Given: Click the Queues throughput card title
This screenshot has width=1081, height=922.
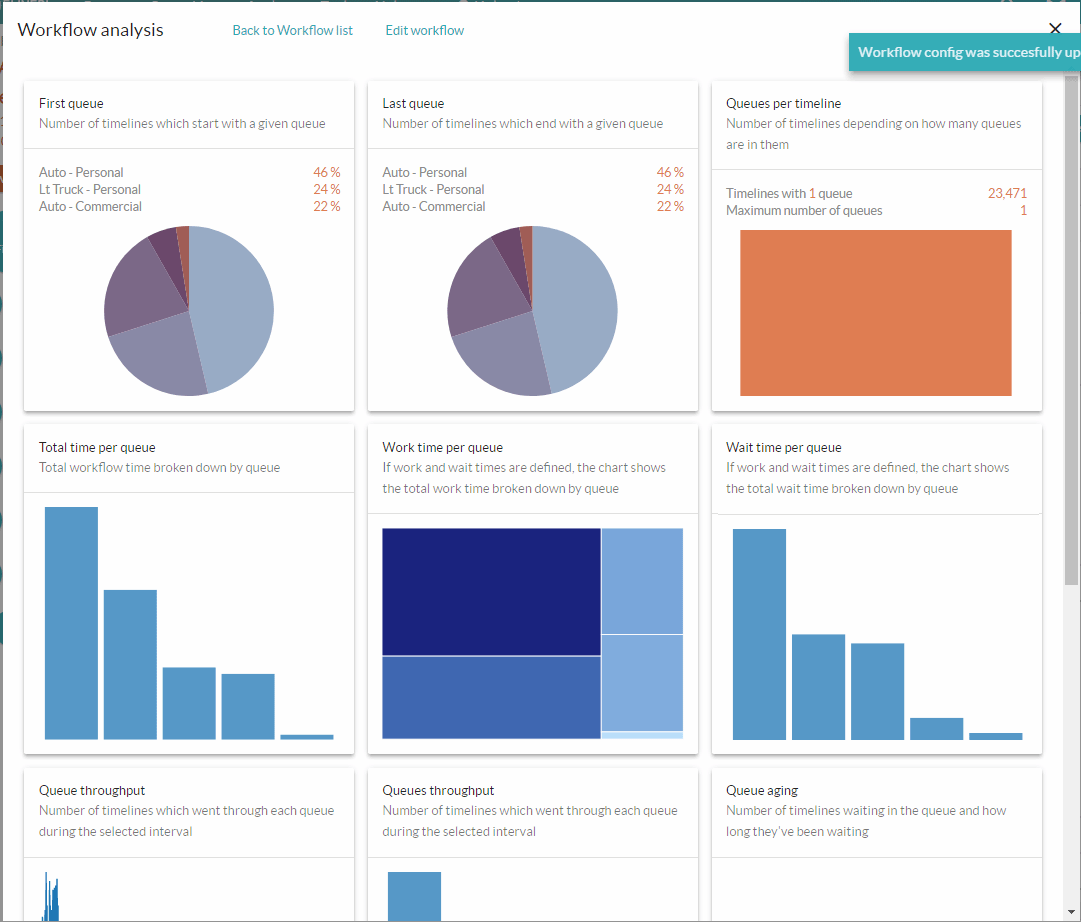Looking at the screenshot, I should (438, 791).
